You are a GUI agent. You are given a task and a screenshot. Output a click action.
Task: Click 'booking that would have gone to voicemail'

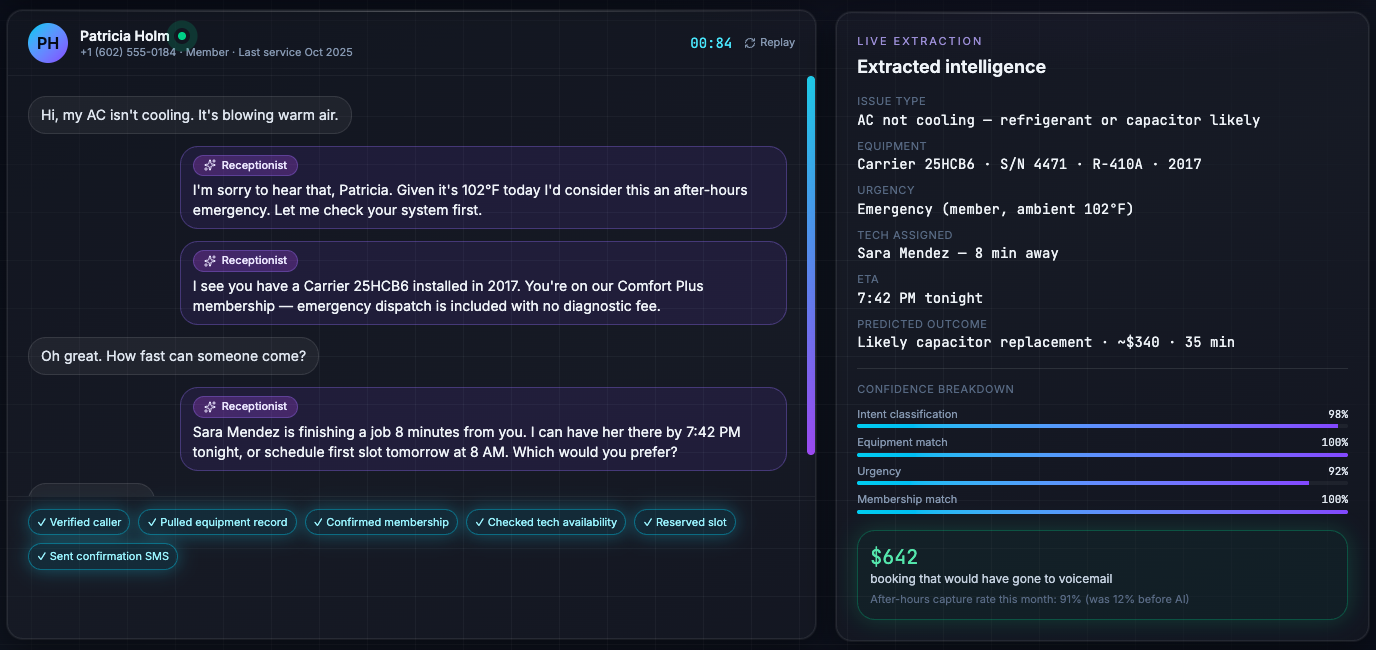click(x=991, y=579)
